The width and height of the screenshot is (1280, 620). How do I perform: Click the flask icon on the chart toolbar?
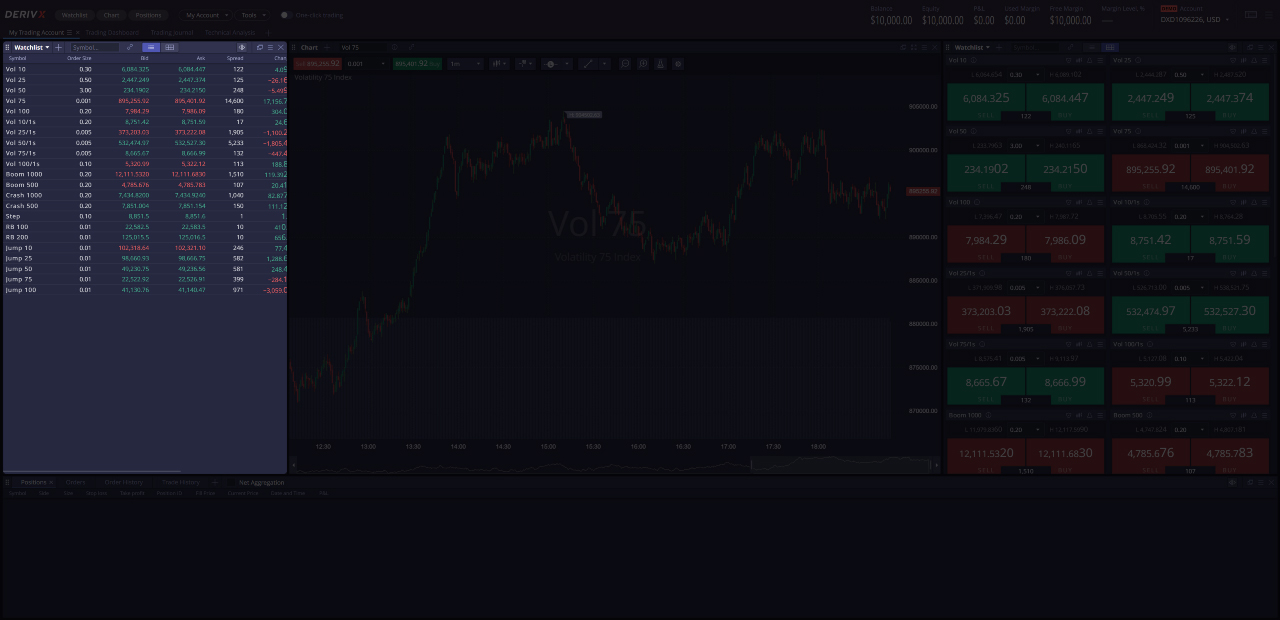coord(661,63)
